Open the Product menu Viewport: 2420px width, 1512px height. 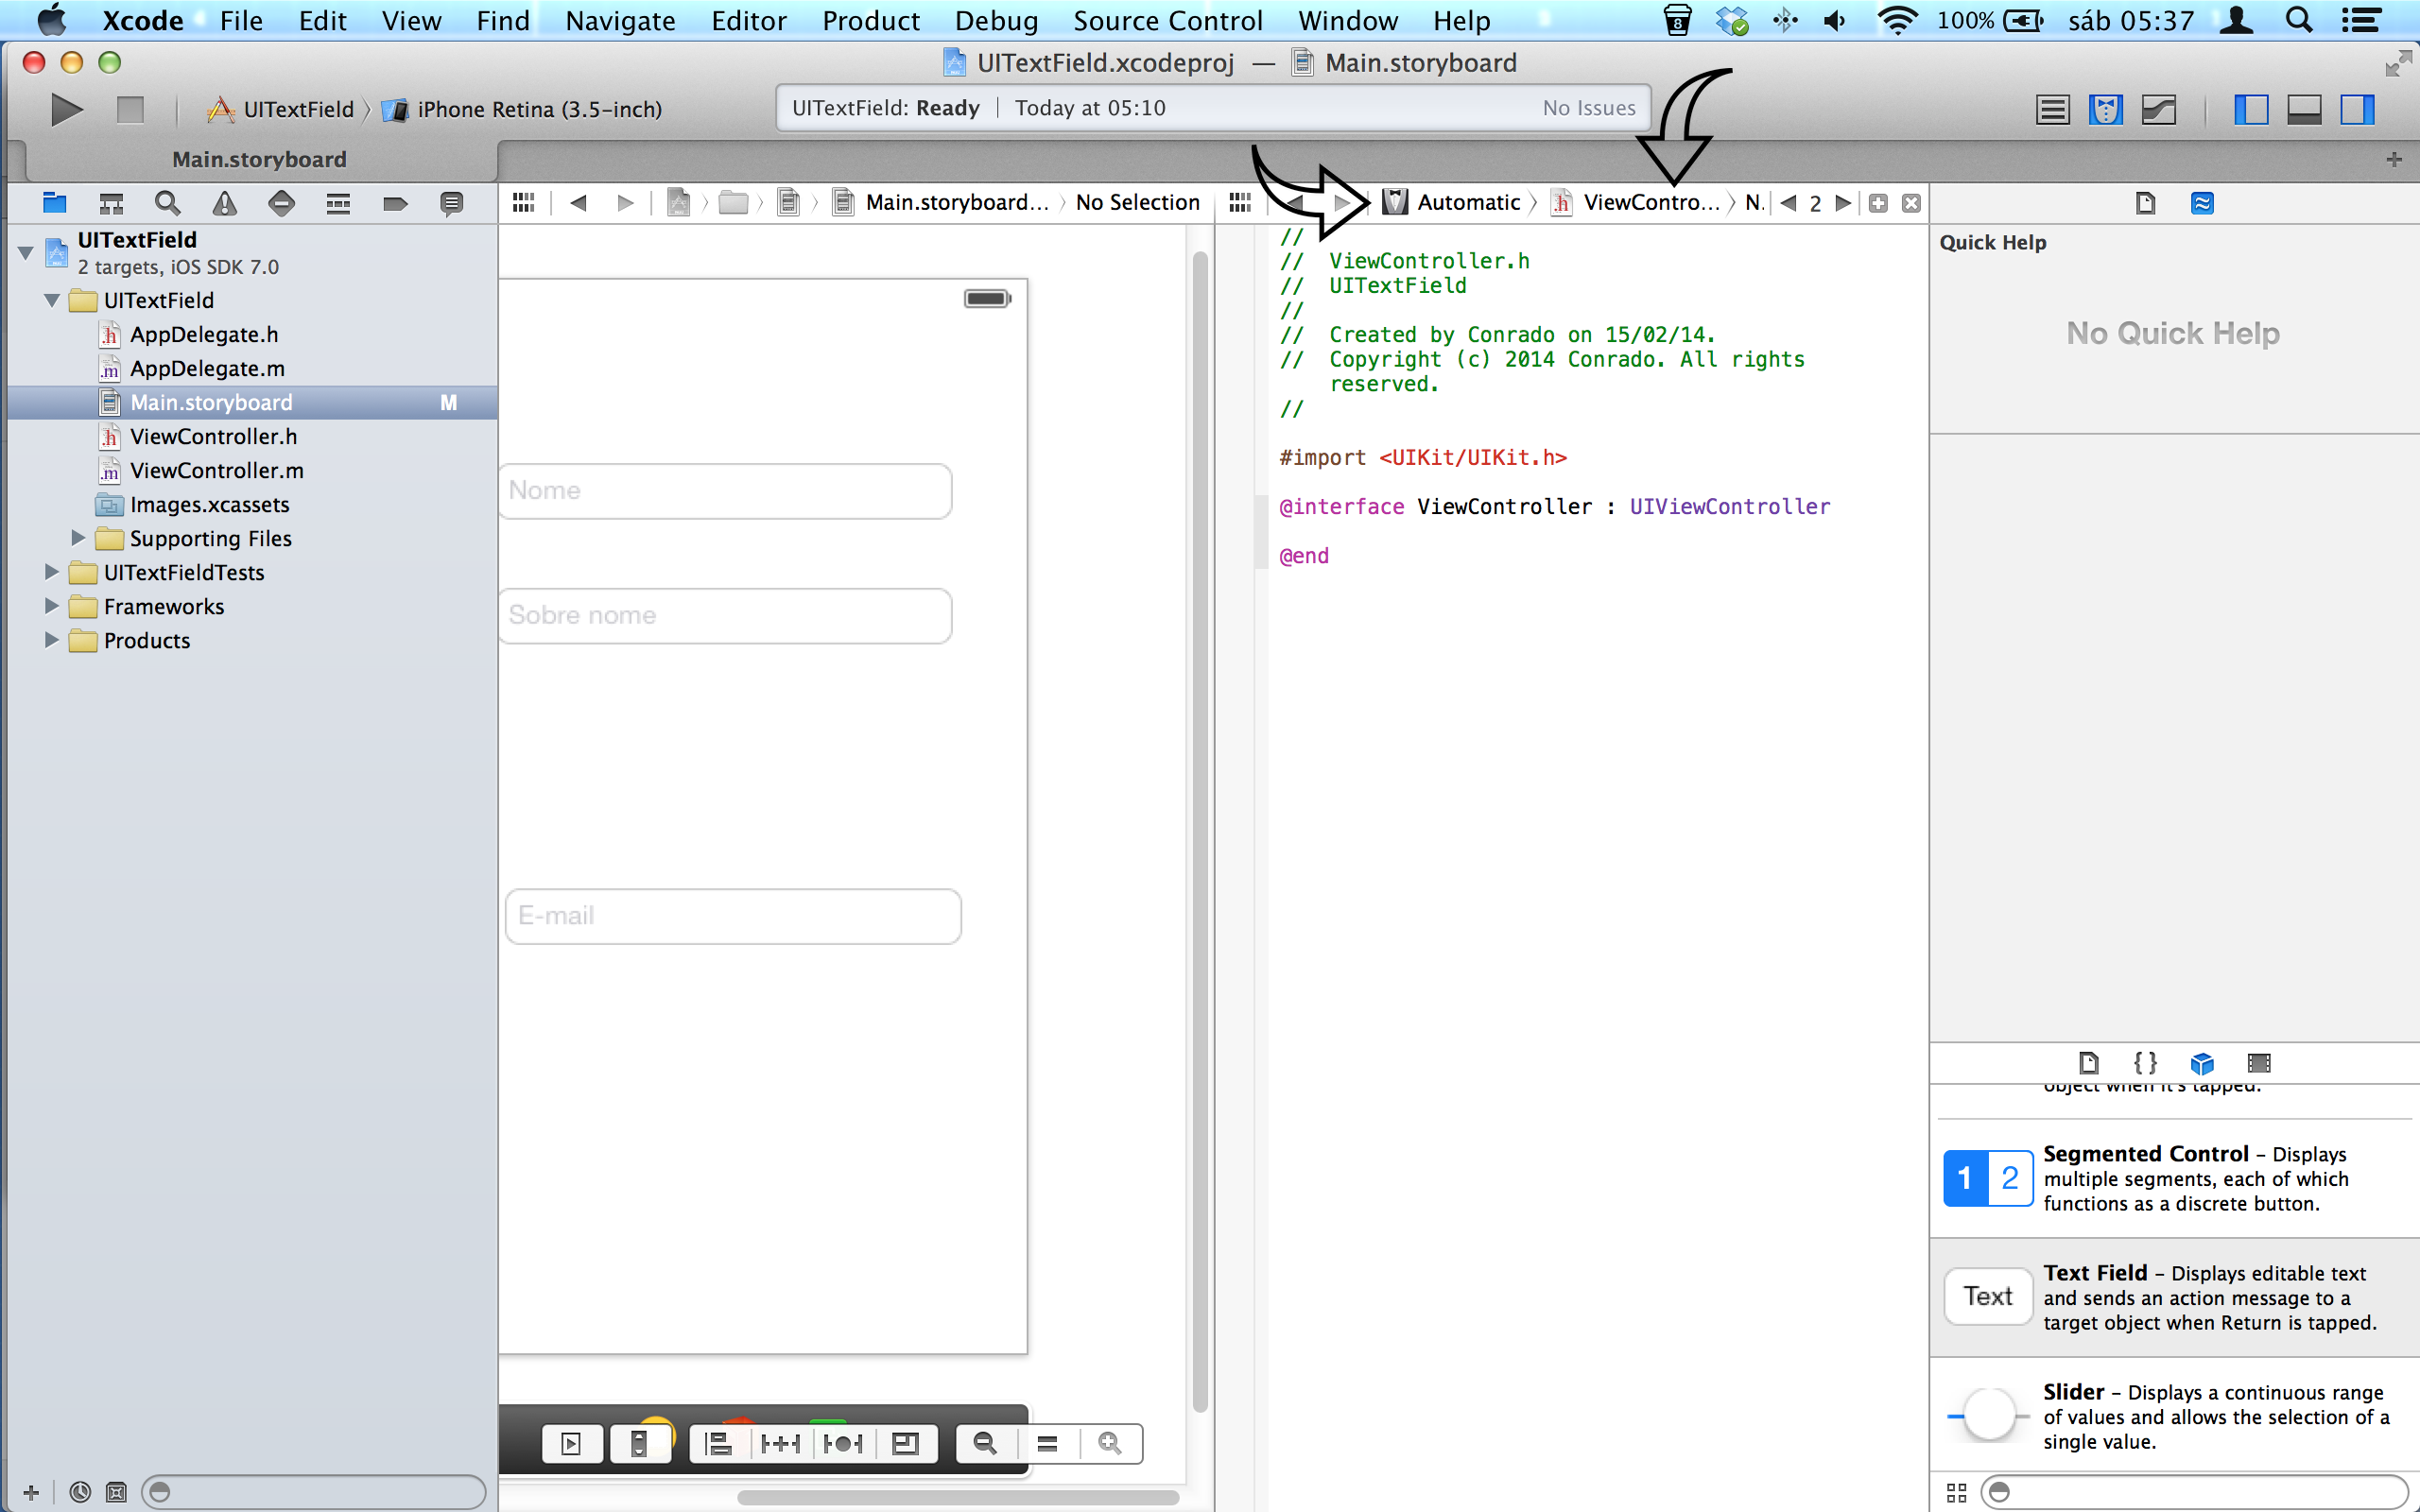(870, 20)
